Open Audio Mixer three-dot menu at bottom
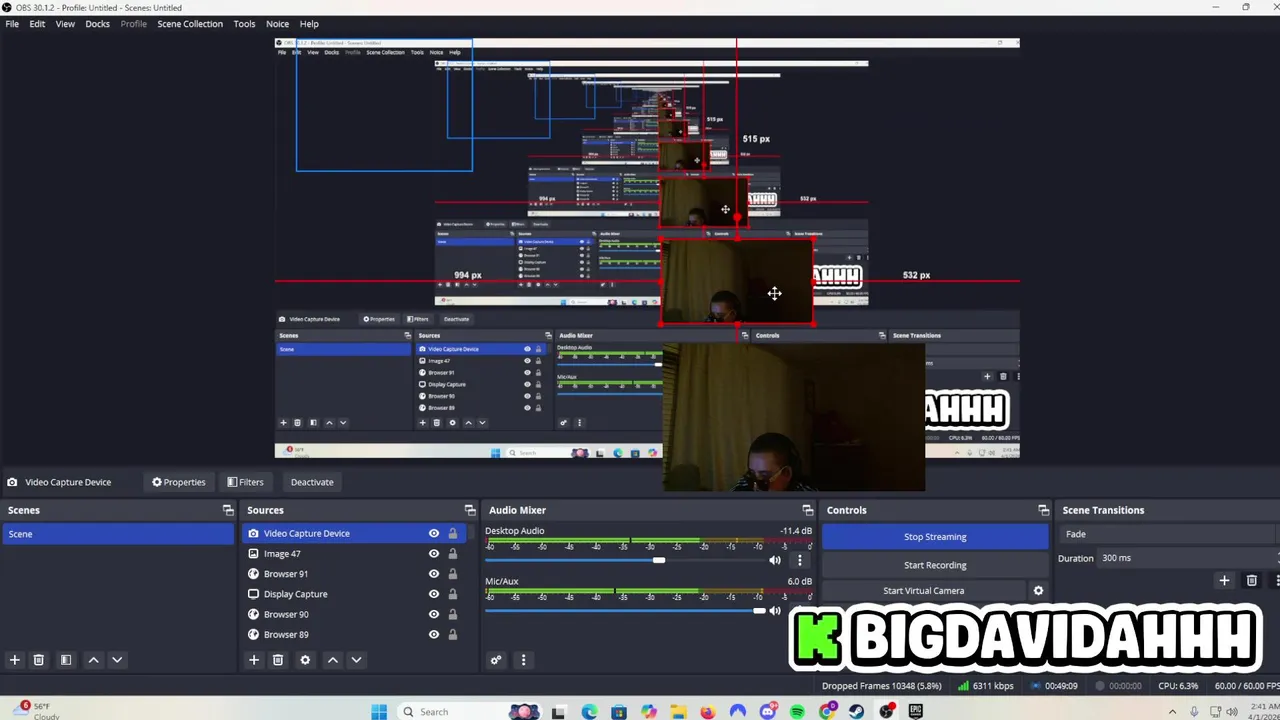Image resolution: width=1280 pixels, height=720 pixels. [523, 660]
